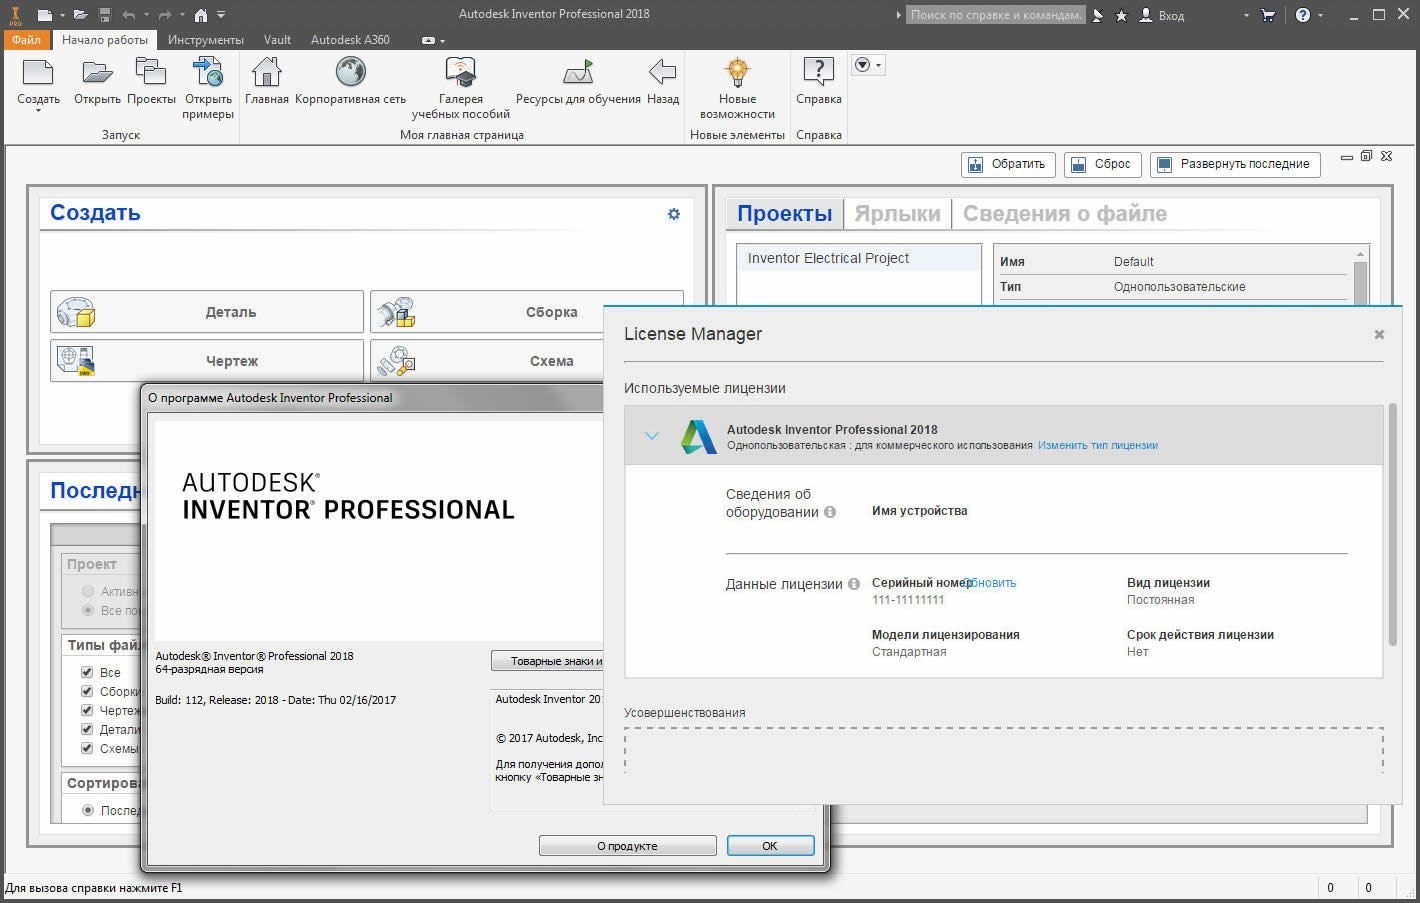Click info icon beside Сведения об оборудовании
This screenshot has height=903, width=1420.
[x=829, y=512]
